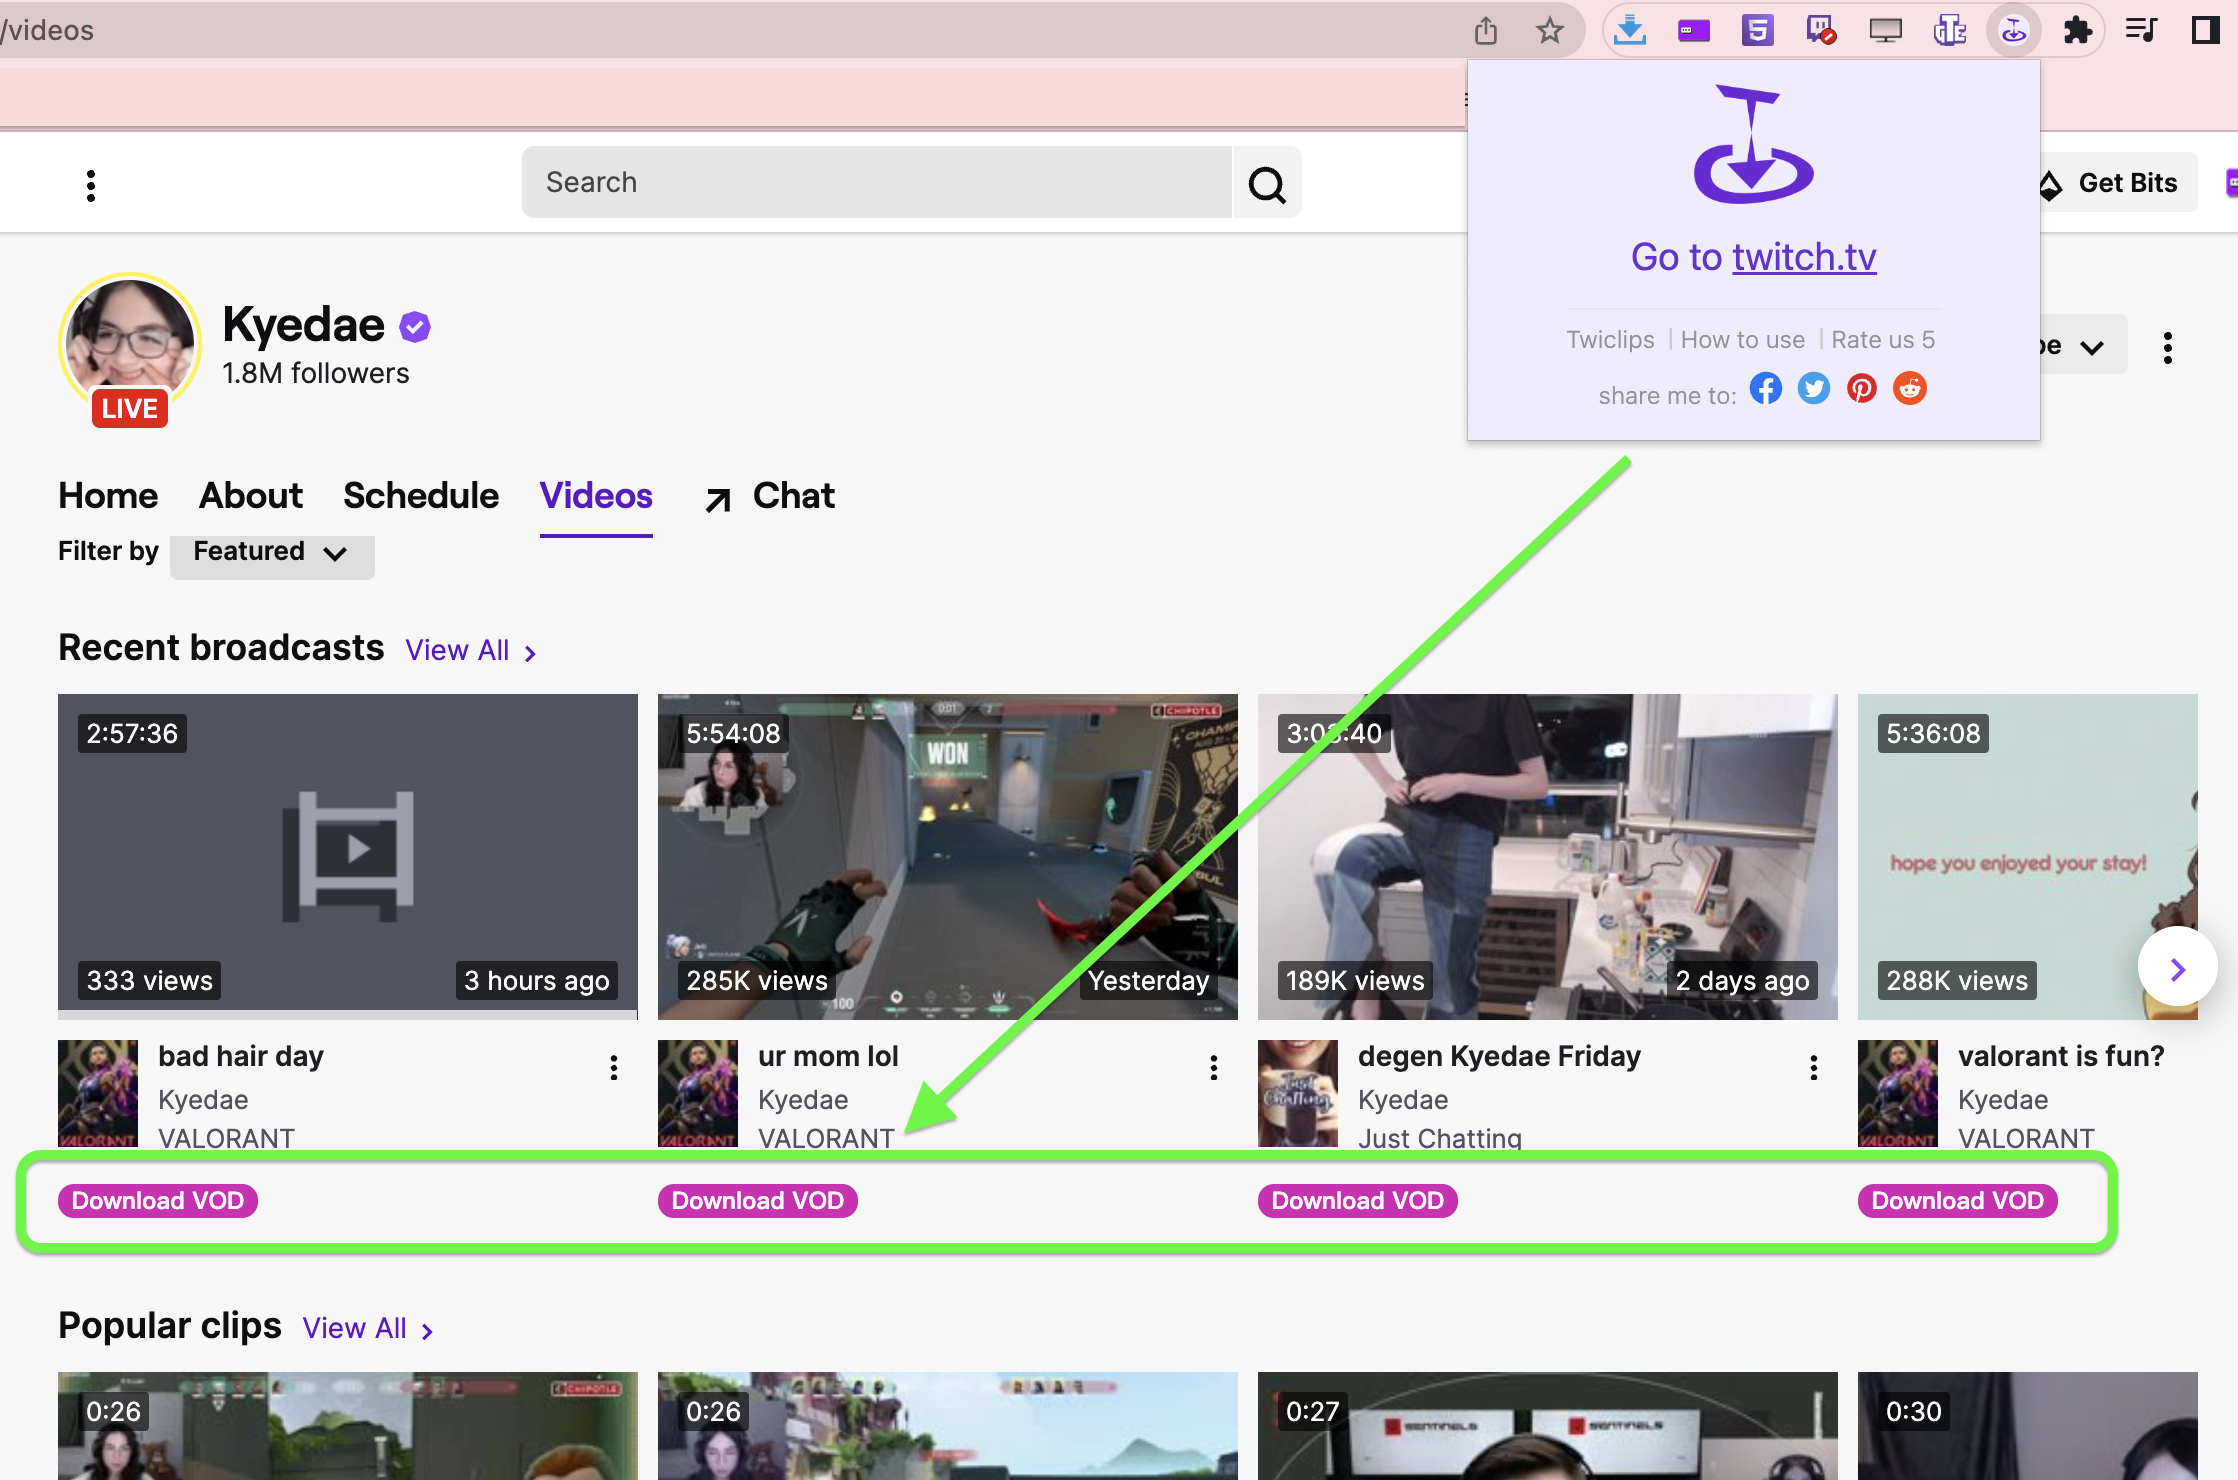The height and width of the screenshot is (1480, 2238).
Task: Play the 0:27 popular clip
Action: tap(1548, 1426)
